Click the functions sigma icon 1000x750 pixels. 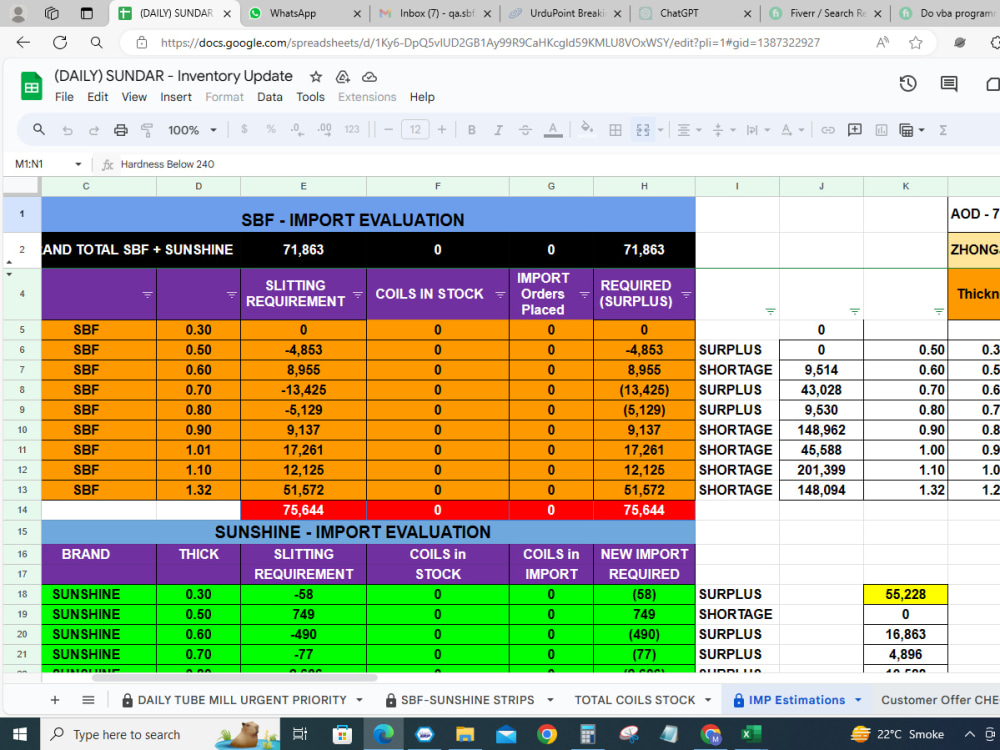[942, 130]
